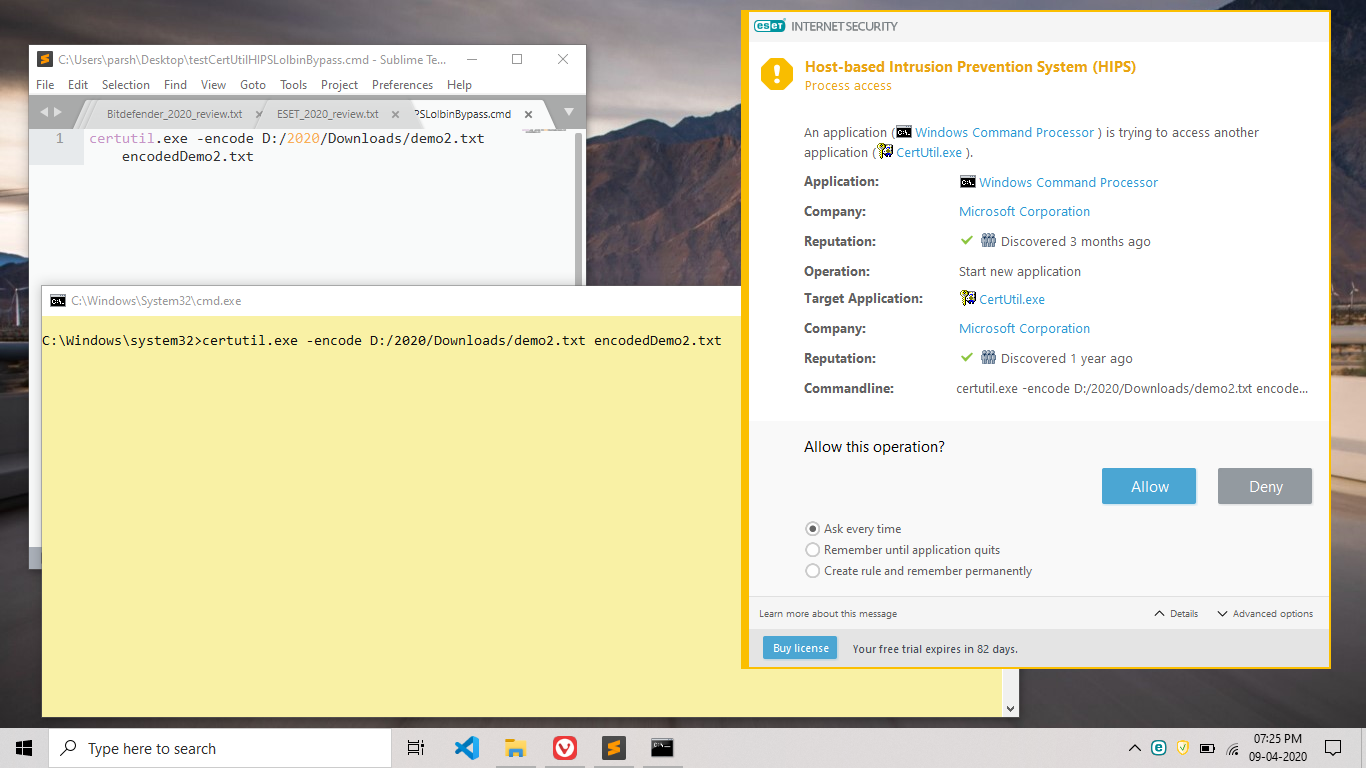Open Learn more about this message

tap(828, 614)
